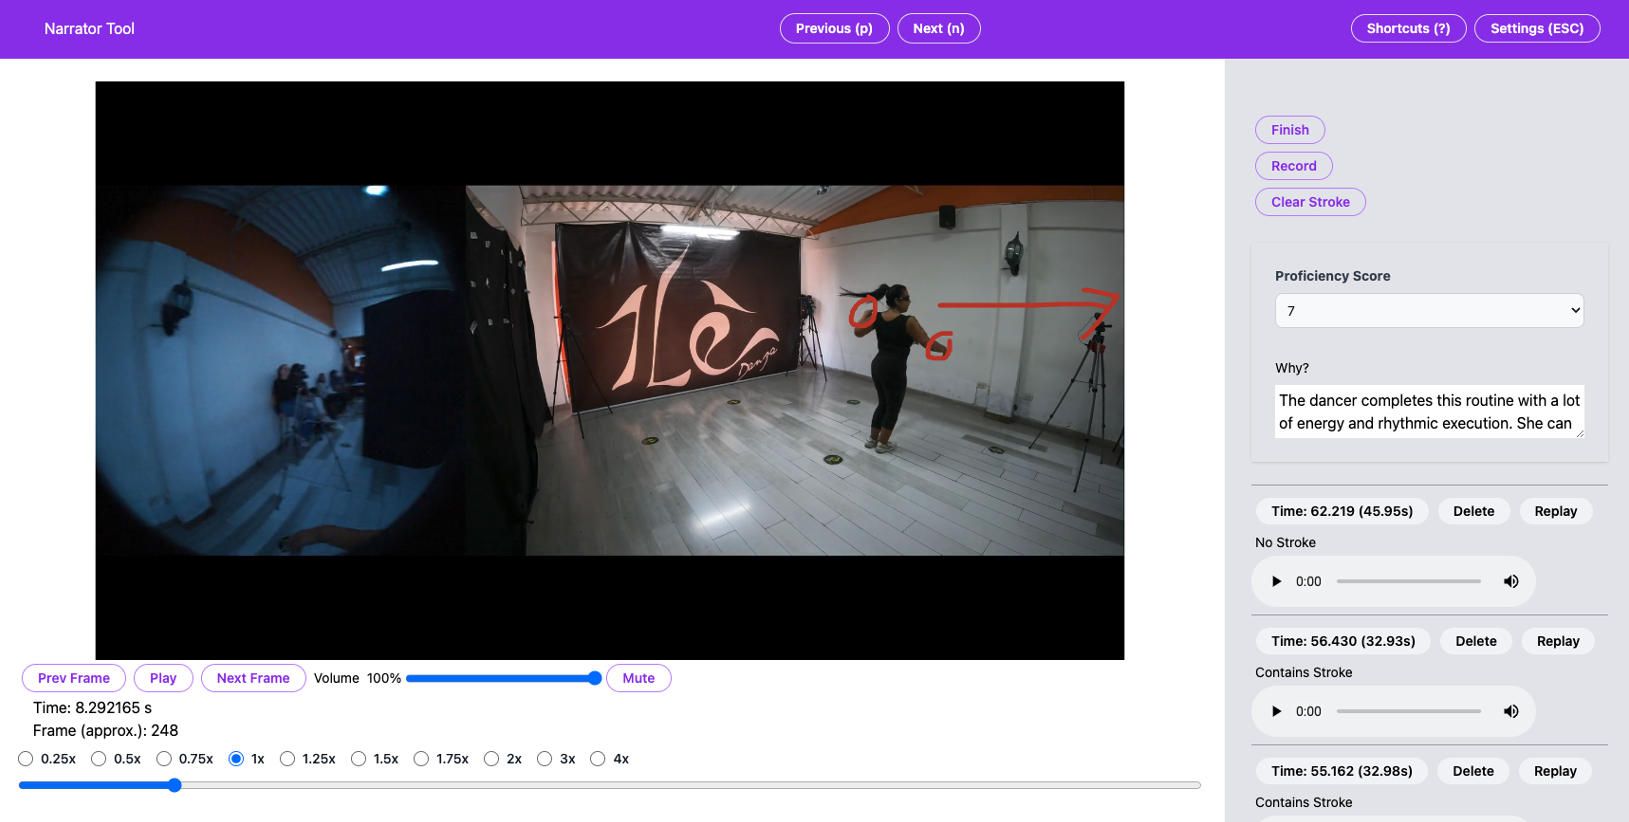The height and width of the screenshot is (822, 1629).
Task: Choose the 1.5x speed option
Action: point(358,759)
